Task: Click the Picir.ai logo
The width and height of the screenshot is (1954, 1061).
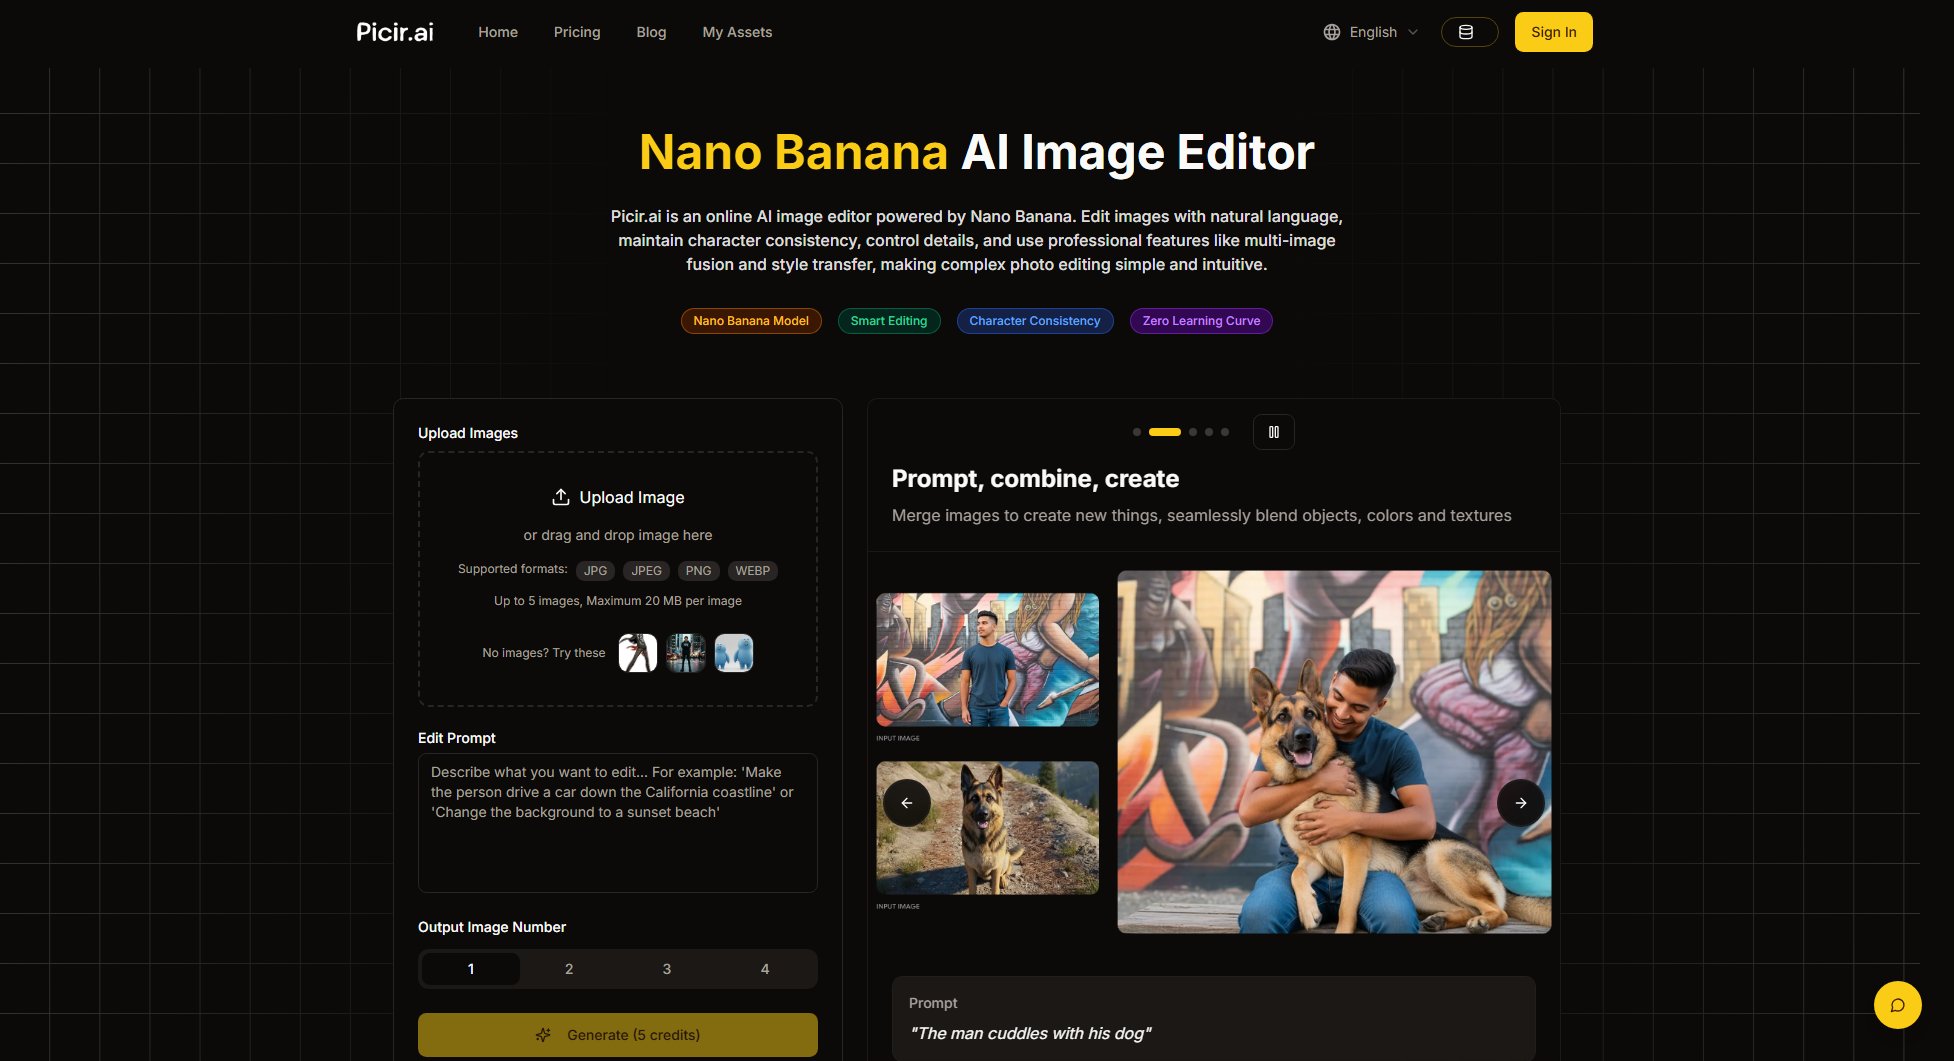Action: tap(395, 32)
